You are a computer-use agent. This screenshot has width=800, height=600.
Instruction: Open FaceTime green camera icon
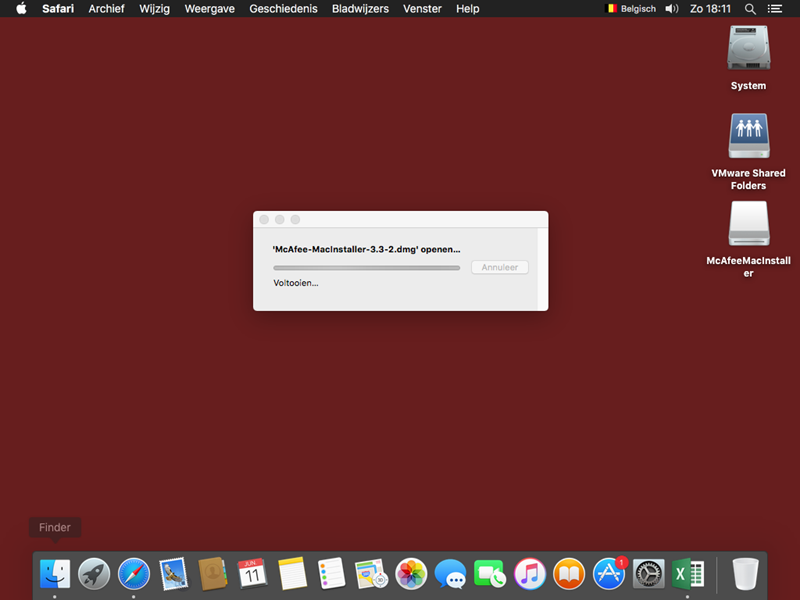pos(489,573)
